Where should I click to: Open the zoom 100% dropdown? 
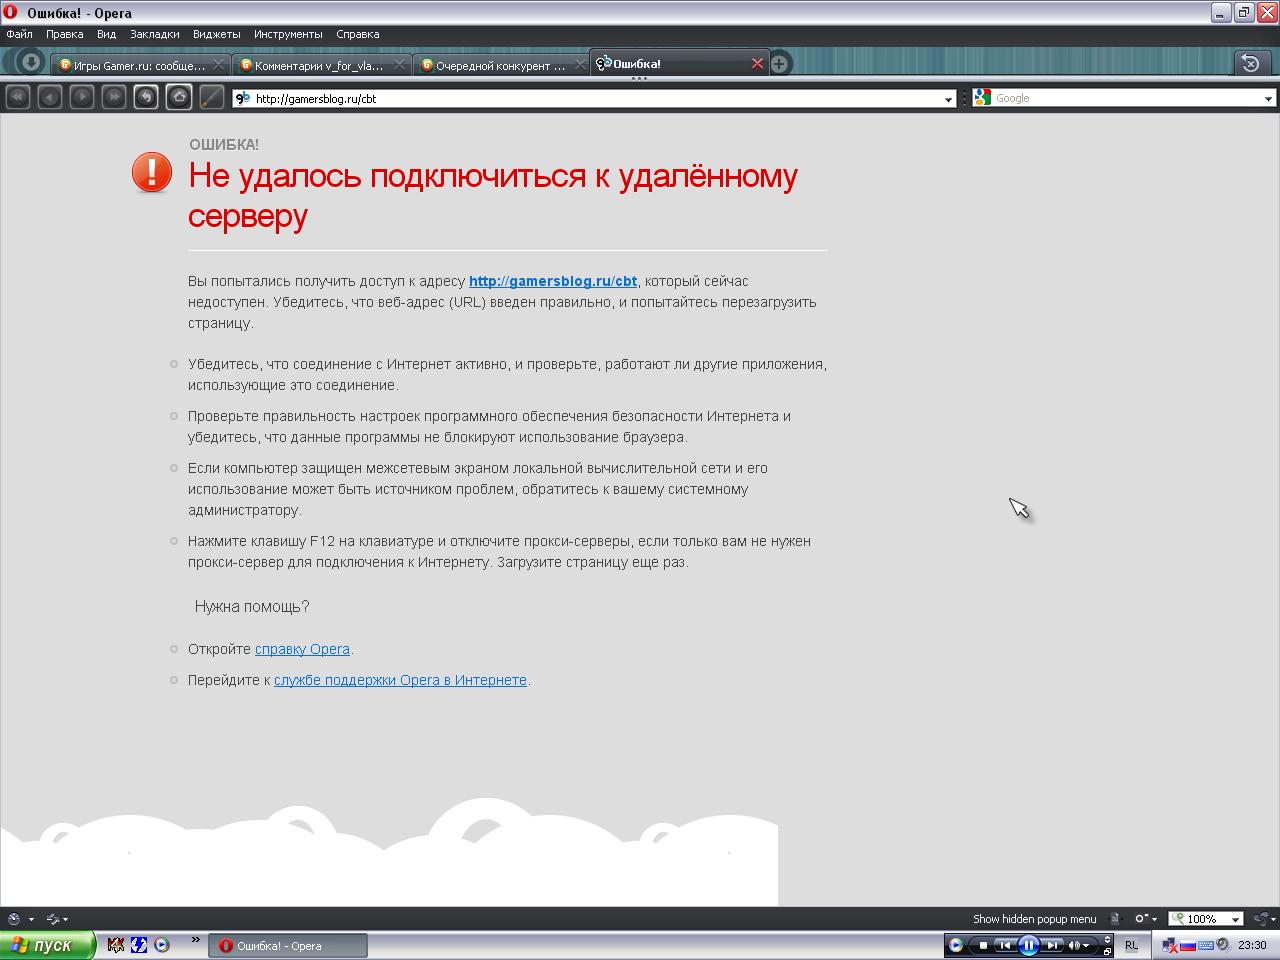(1235, 919)
